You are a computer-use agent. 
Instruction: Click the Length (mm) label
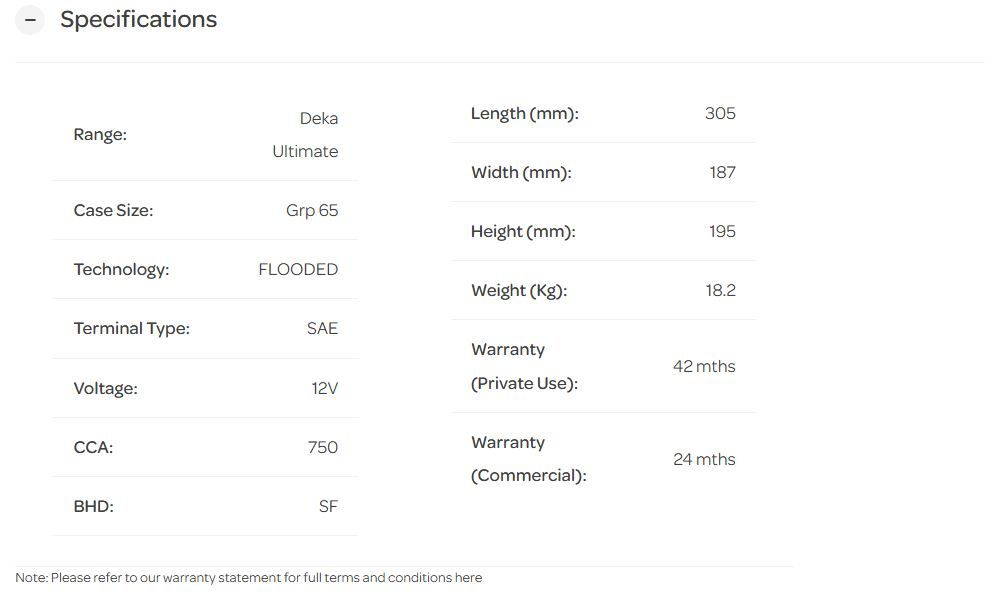pyautogui.click(x=524, y=114)
